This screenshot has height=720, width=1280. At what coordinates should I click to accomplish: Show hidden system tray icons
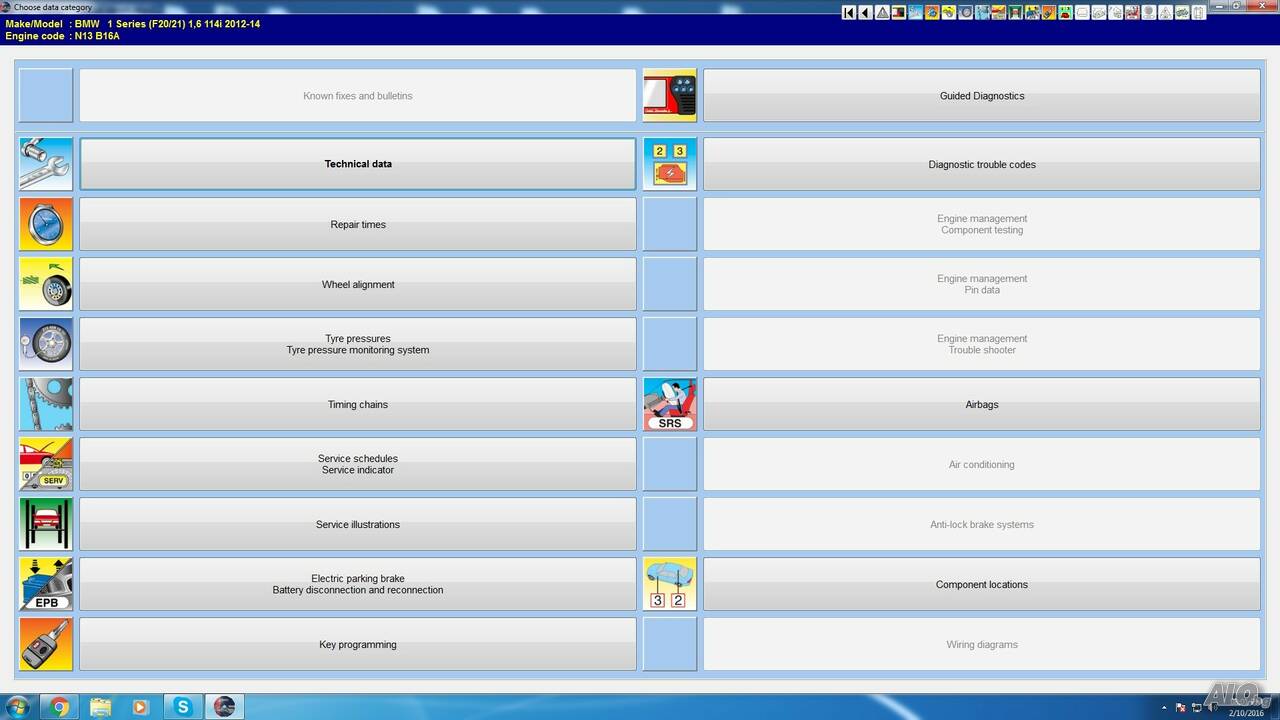coord(1166,708)
